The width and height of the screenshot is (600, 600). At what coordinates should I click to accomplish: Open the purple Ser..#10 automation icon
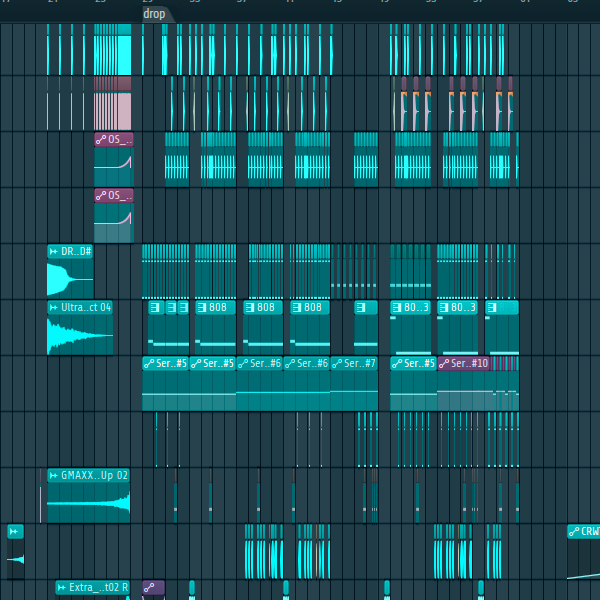click(444, 364)
